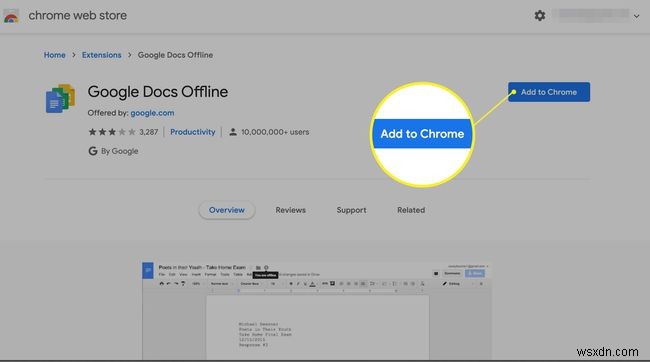Switch to the Reviews tab

tap(291, 210)
